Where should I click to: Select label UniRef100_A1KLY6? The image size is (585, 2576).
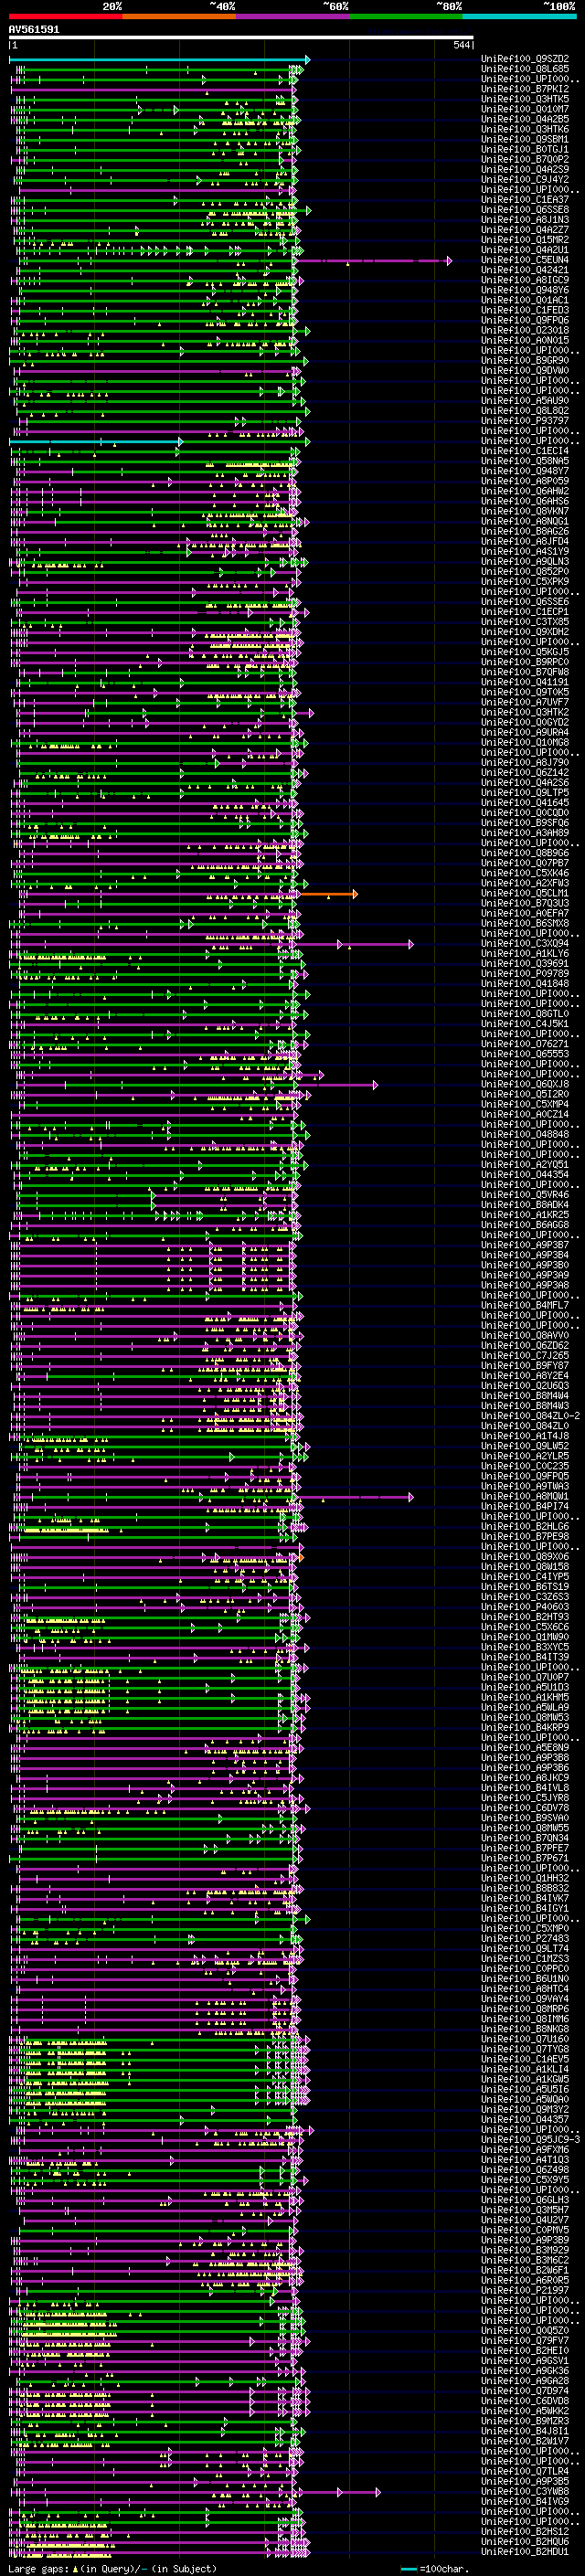pyautogui.click(x=525, y=953)
